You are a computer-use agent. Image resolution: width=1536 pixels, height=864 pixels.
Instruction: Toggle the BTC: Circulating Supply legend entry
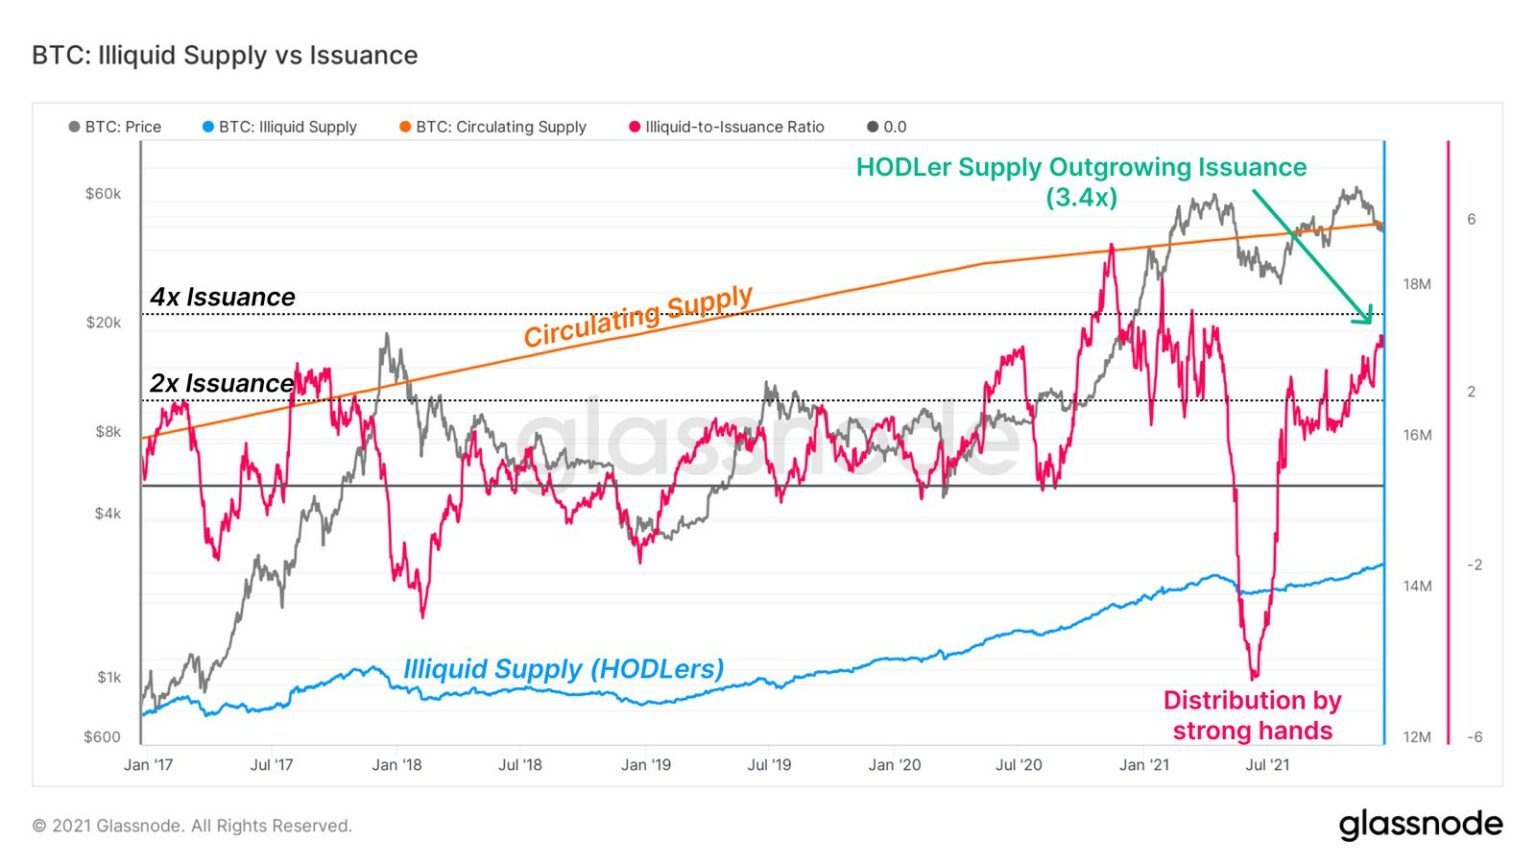pos(493,127)
